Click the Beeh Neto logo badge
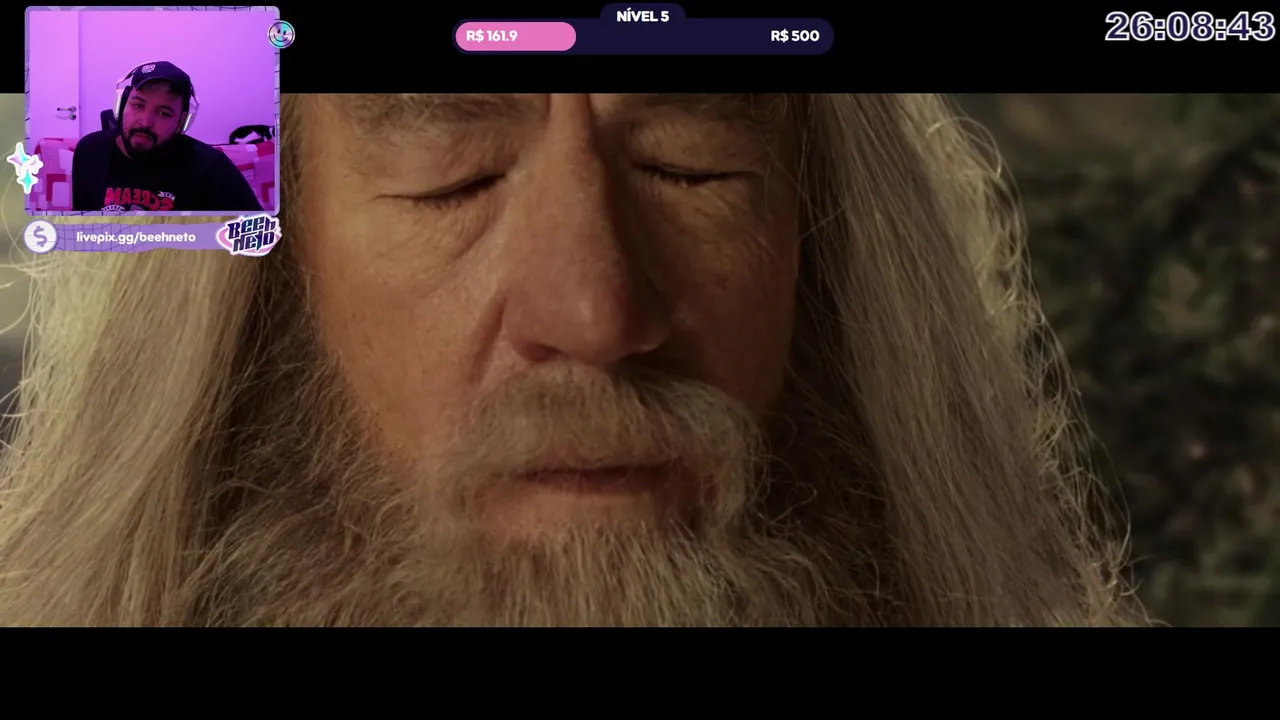The height and width of the screenshot is (720, 1280). coord(249,236)
